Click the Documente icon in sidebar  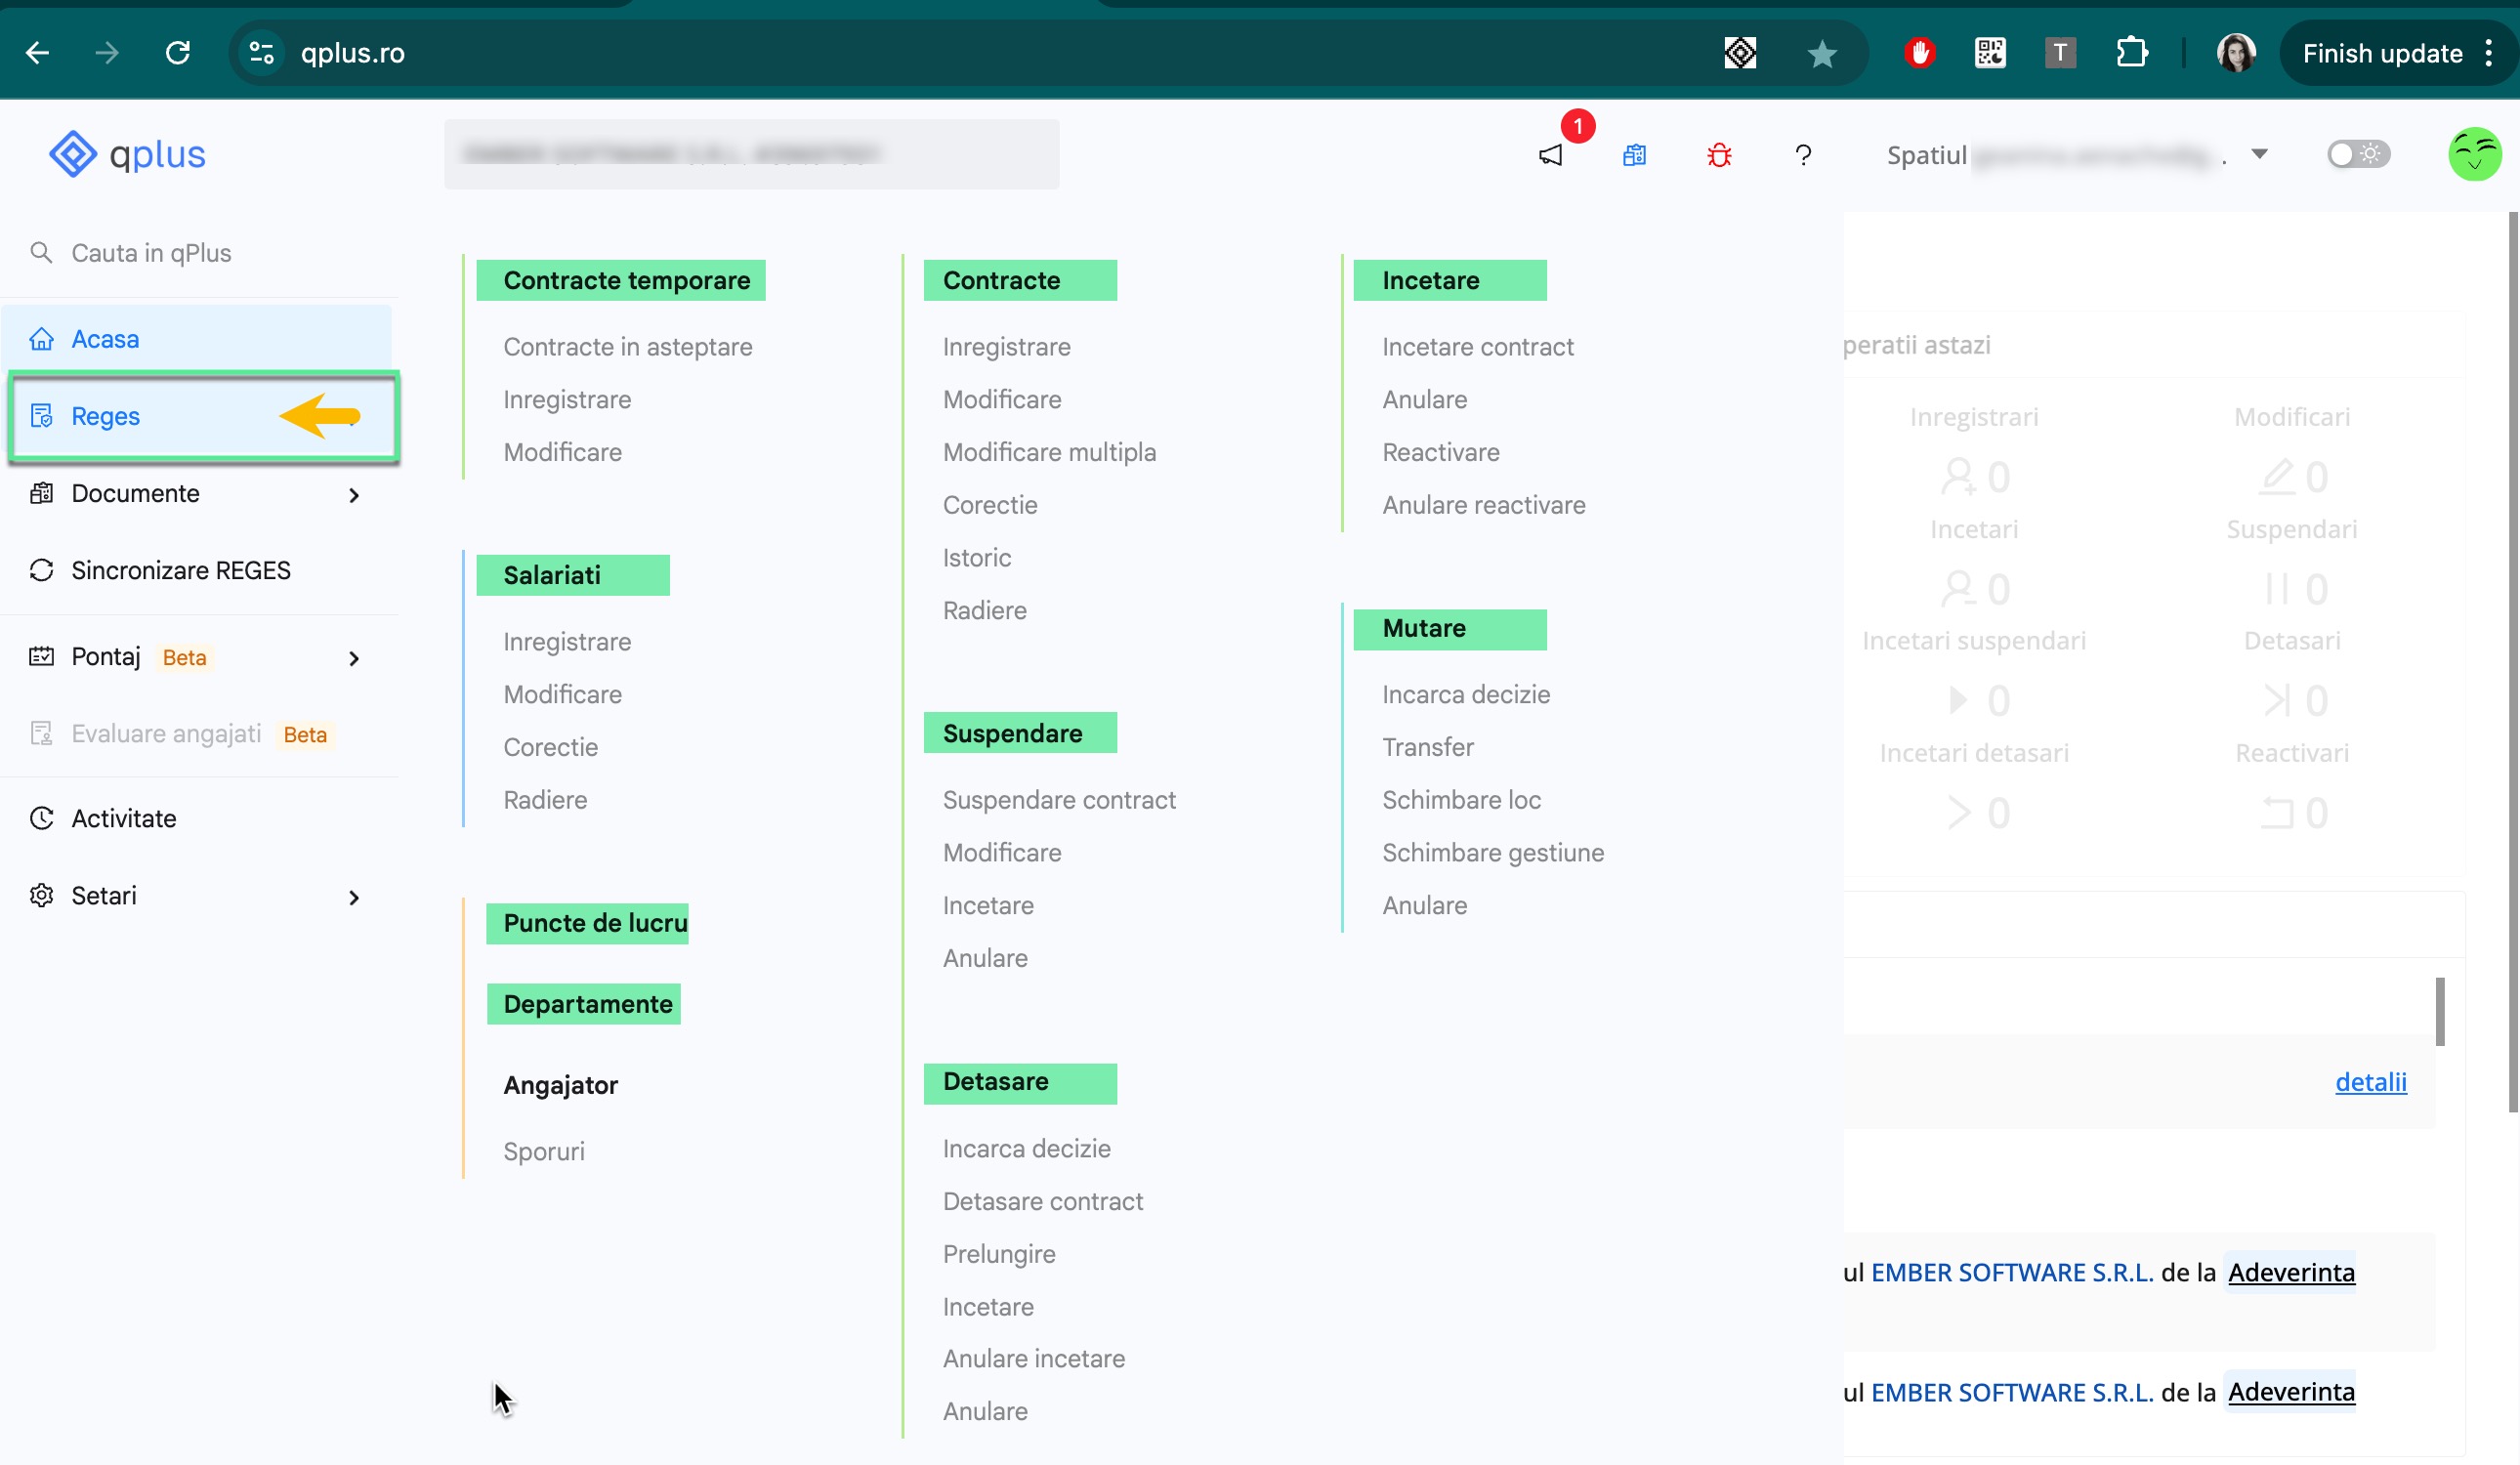[41, 493]
